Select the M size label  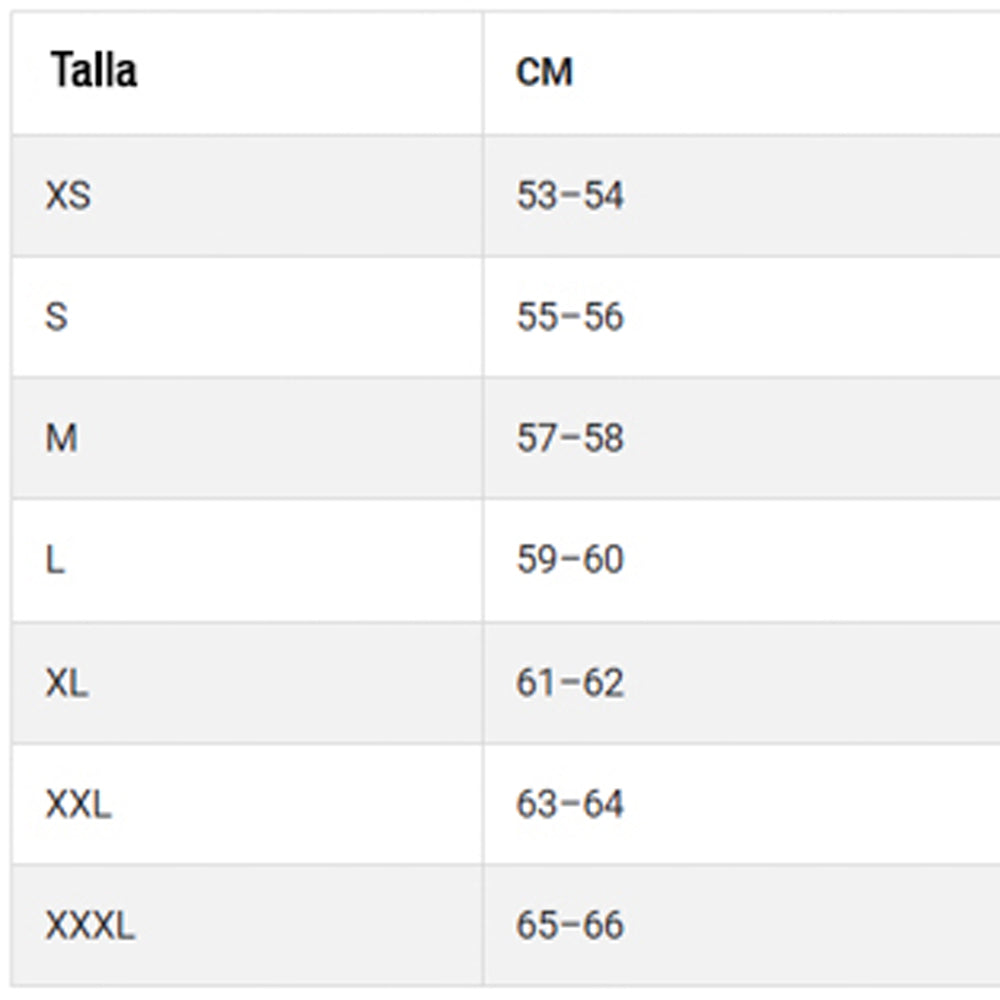pyautogui.click(x=61, y=438)
